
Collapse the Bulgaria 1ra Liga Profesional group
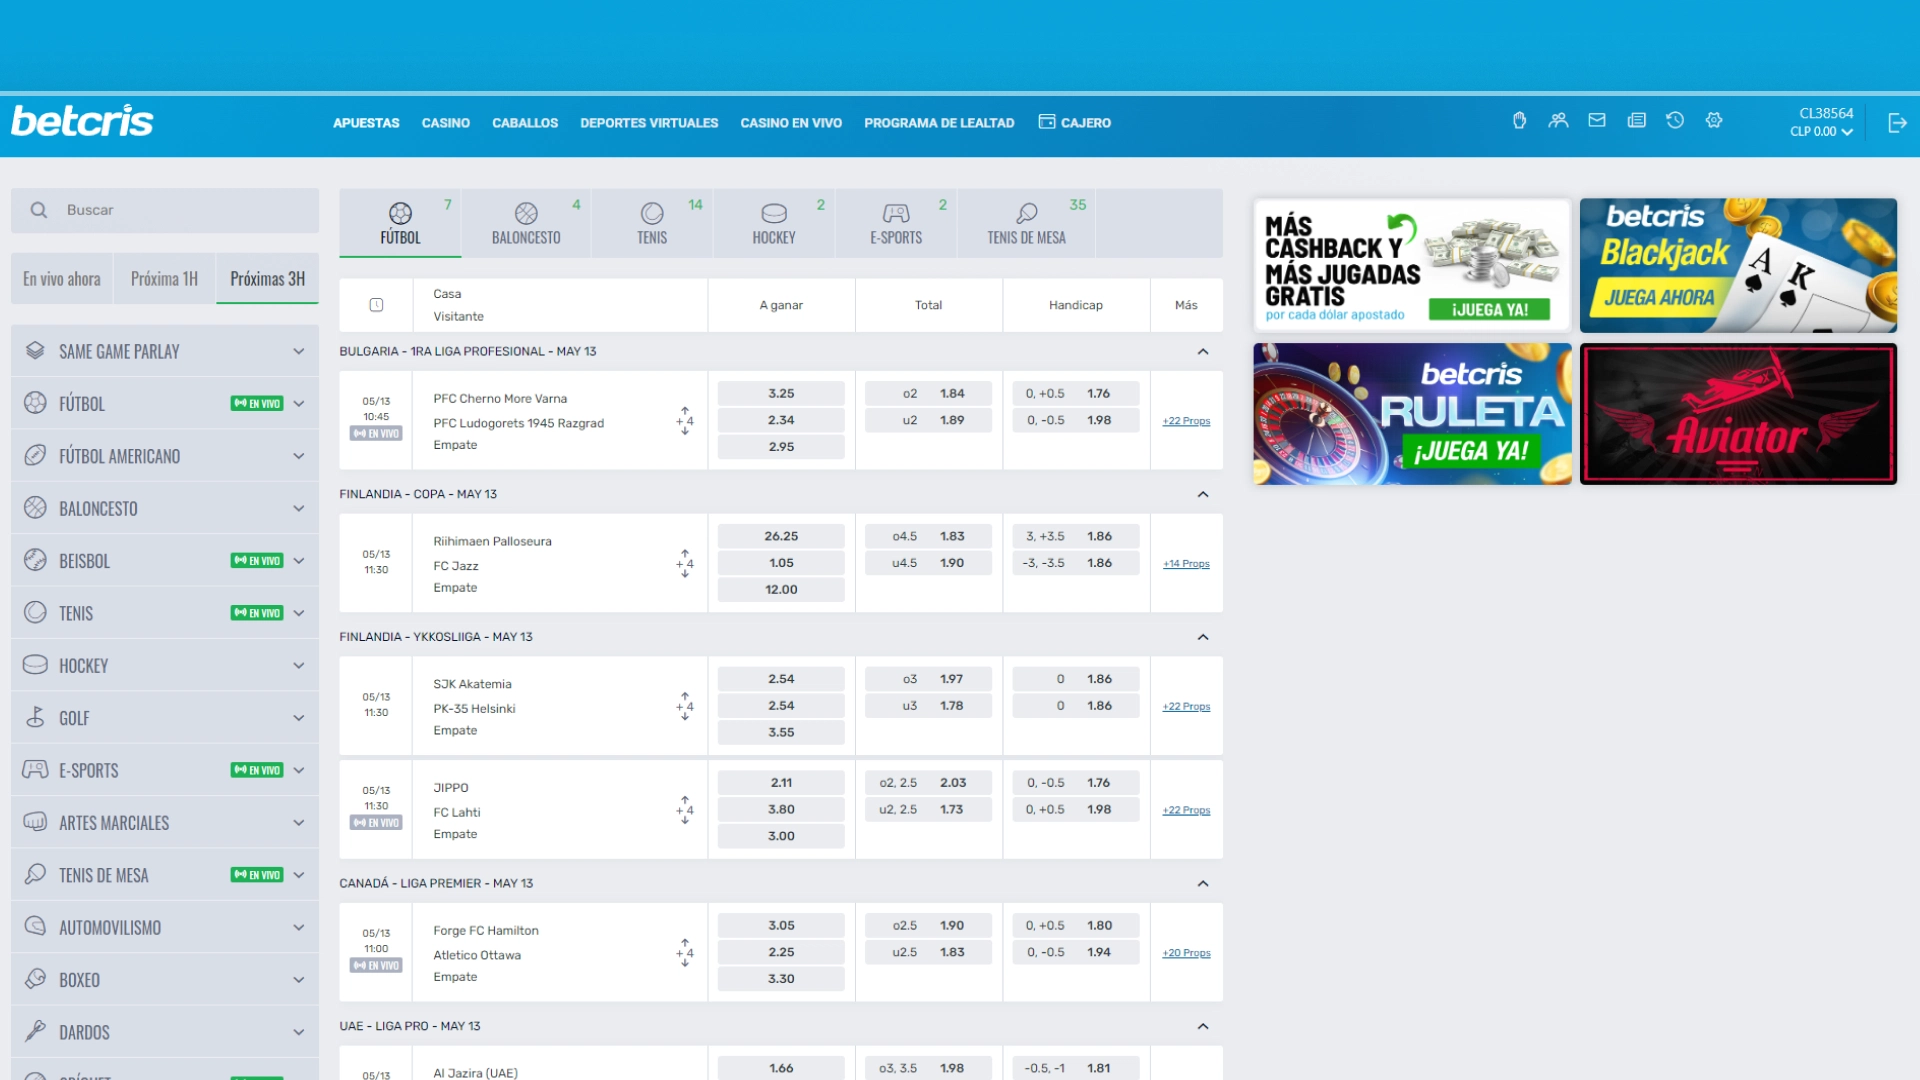click(1203, 352)
